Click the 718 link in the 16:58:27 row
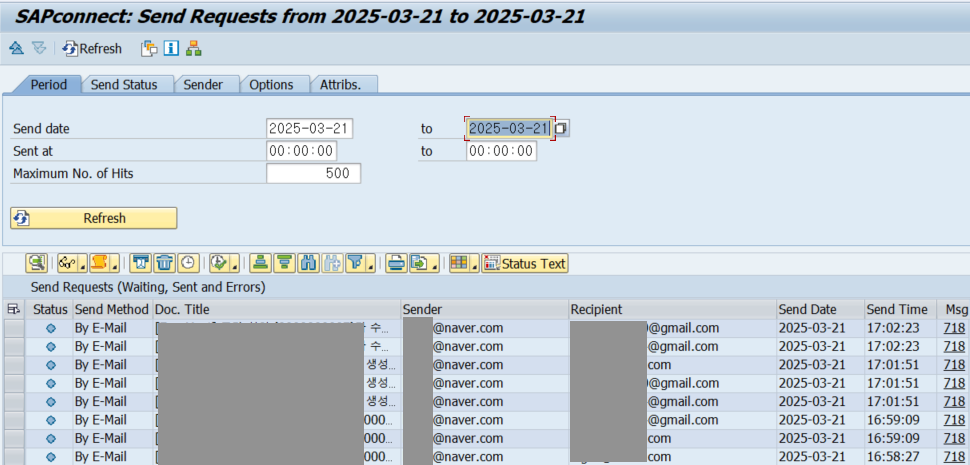This screenshot has height=465, width=970. pyautogui.click(x=954, y=457)
